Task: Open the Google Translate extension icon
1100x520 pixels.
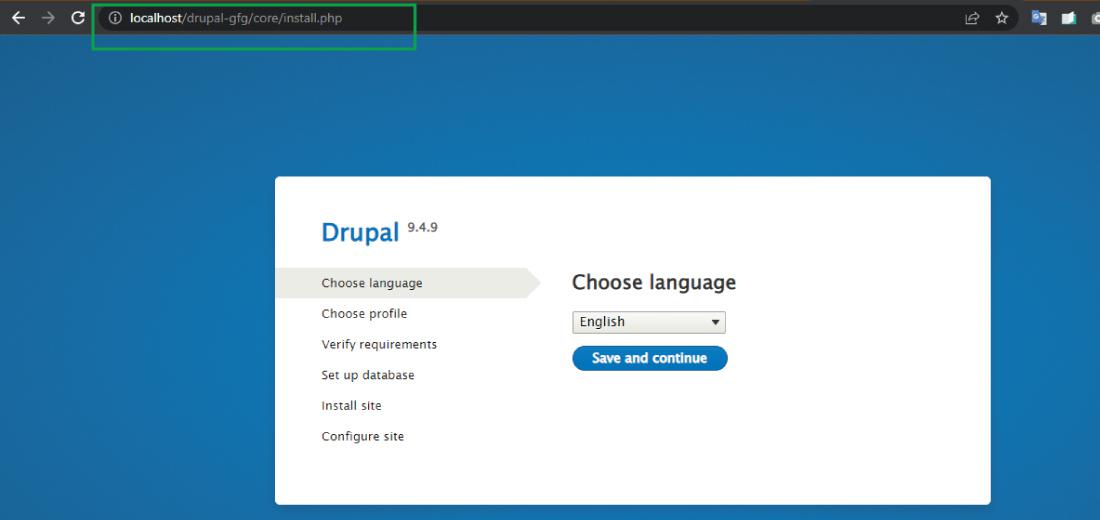Action: (x=1039, y=18)
